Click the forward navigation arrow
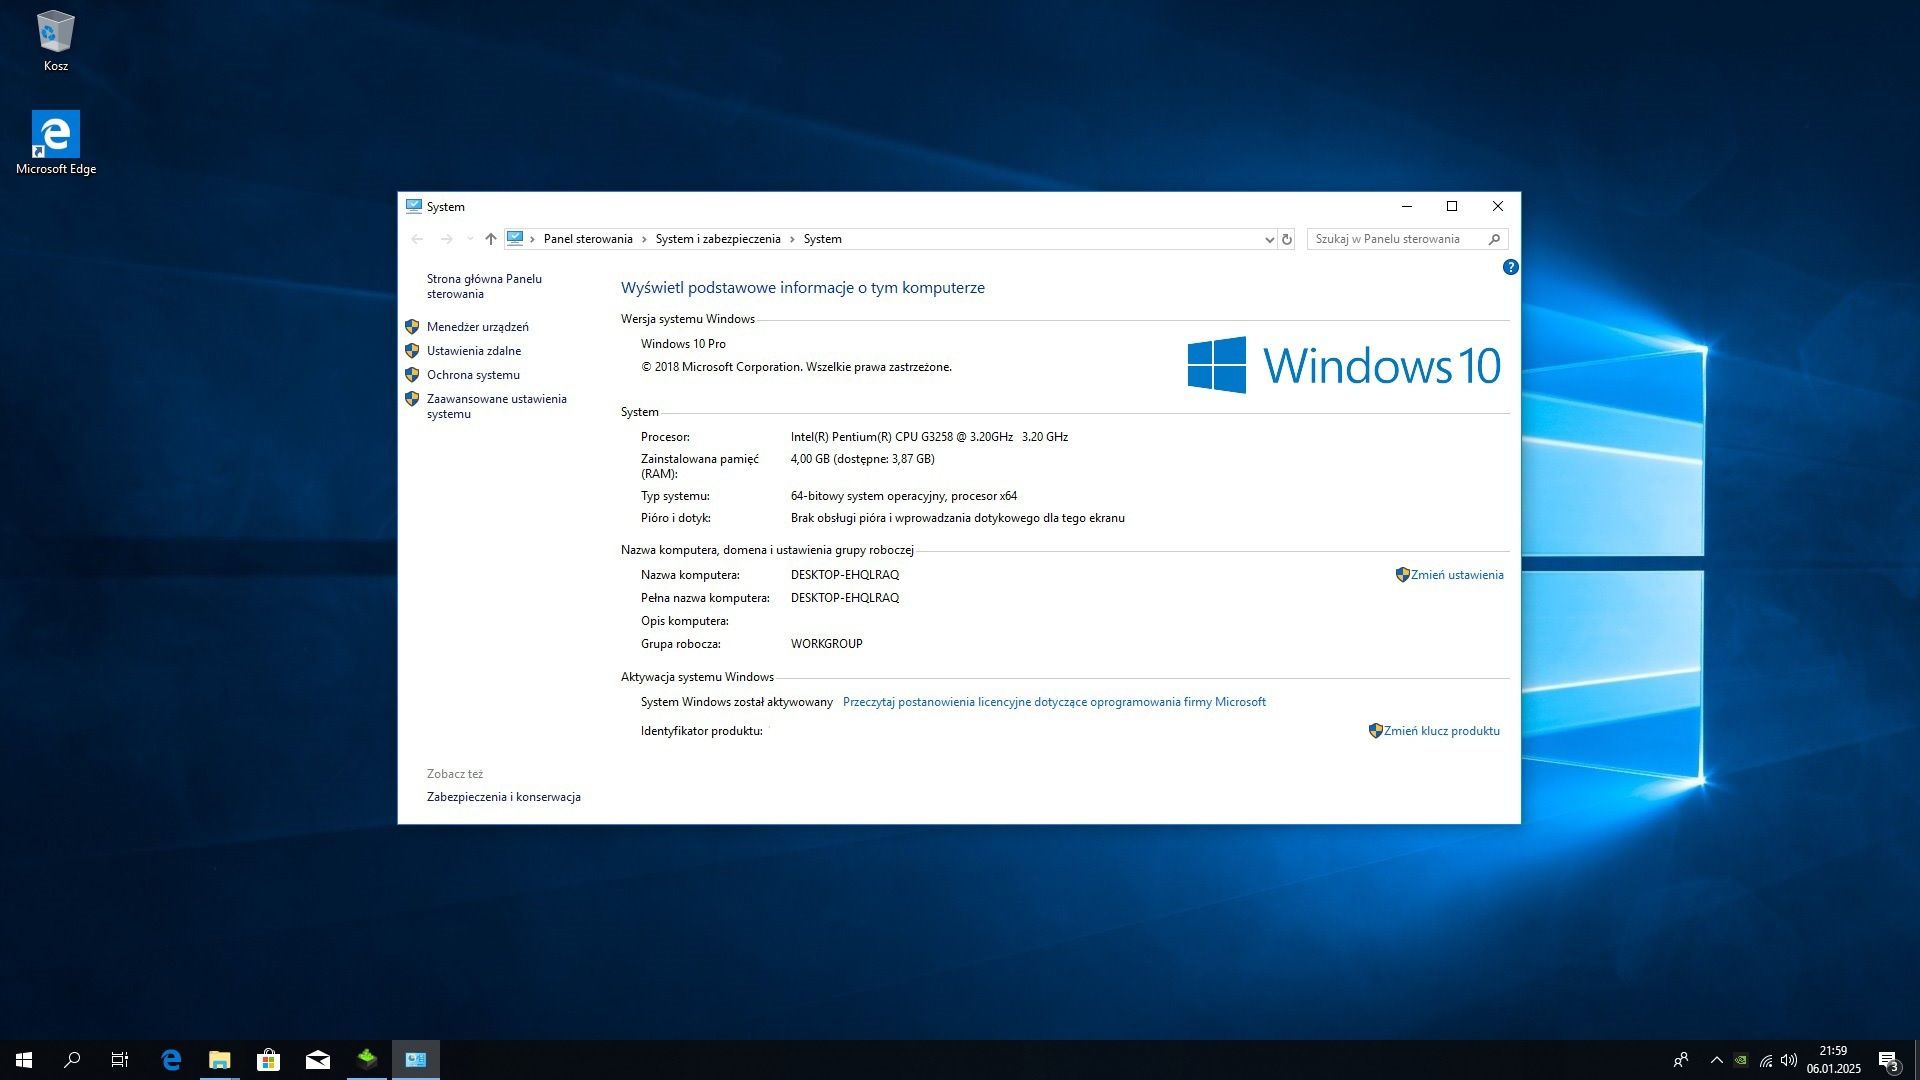Screen dimensions: 1920x1080 point(446,239)
